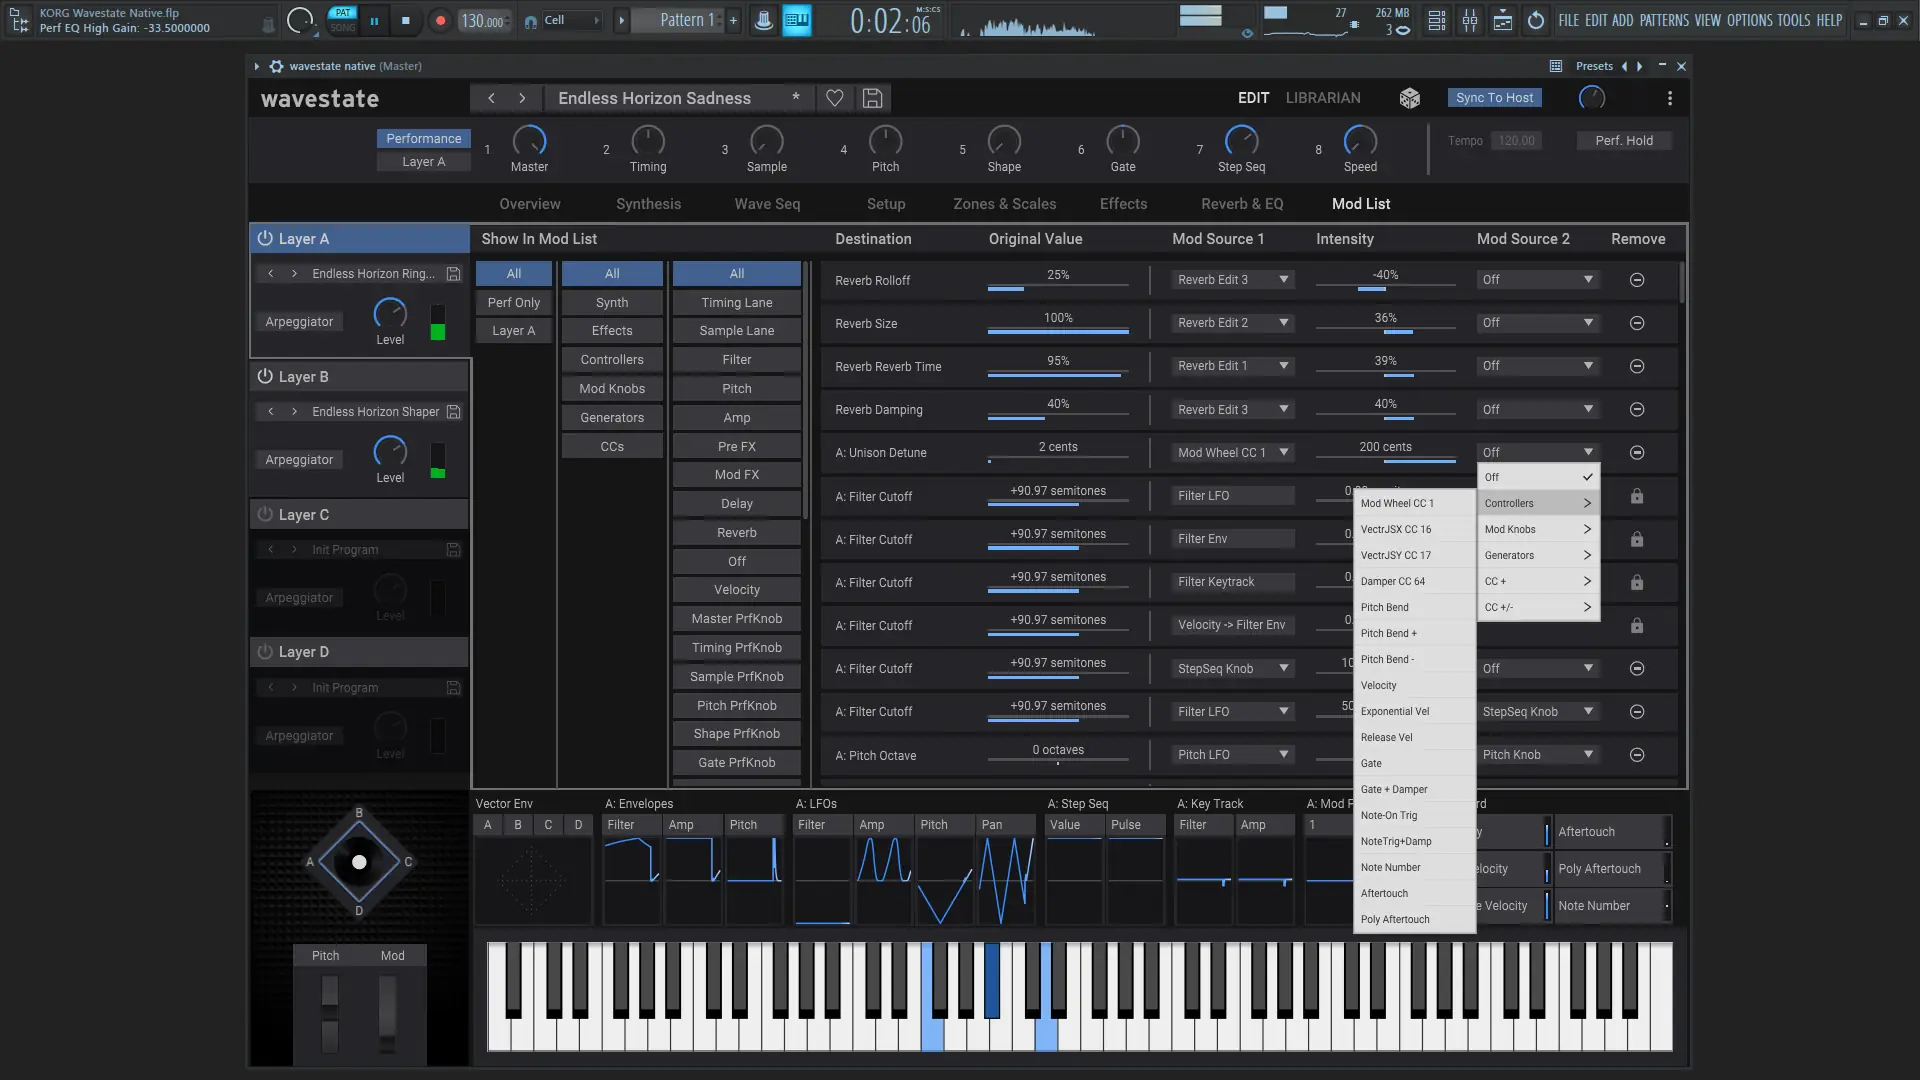Open Reverb Edit 3 Mod Source dropdown
The height and width of the screenshot is (1080, 1920).
coord(1232,280)
